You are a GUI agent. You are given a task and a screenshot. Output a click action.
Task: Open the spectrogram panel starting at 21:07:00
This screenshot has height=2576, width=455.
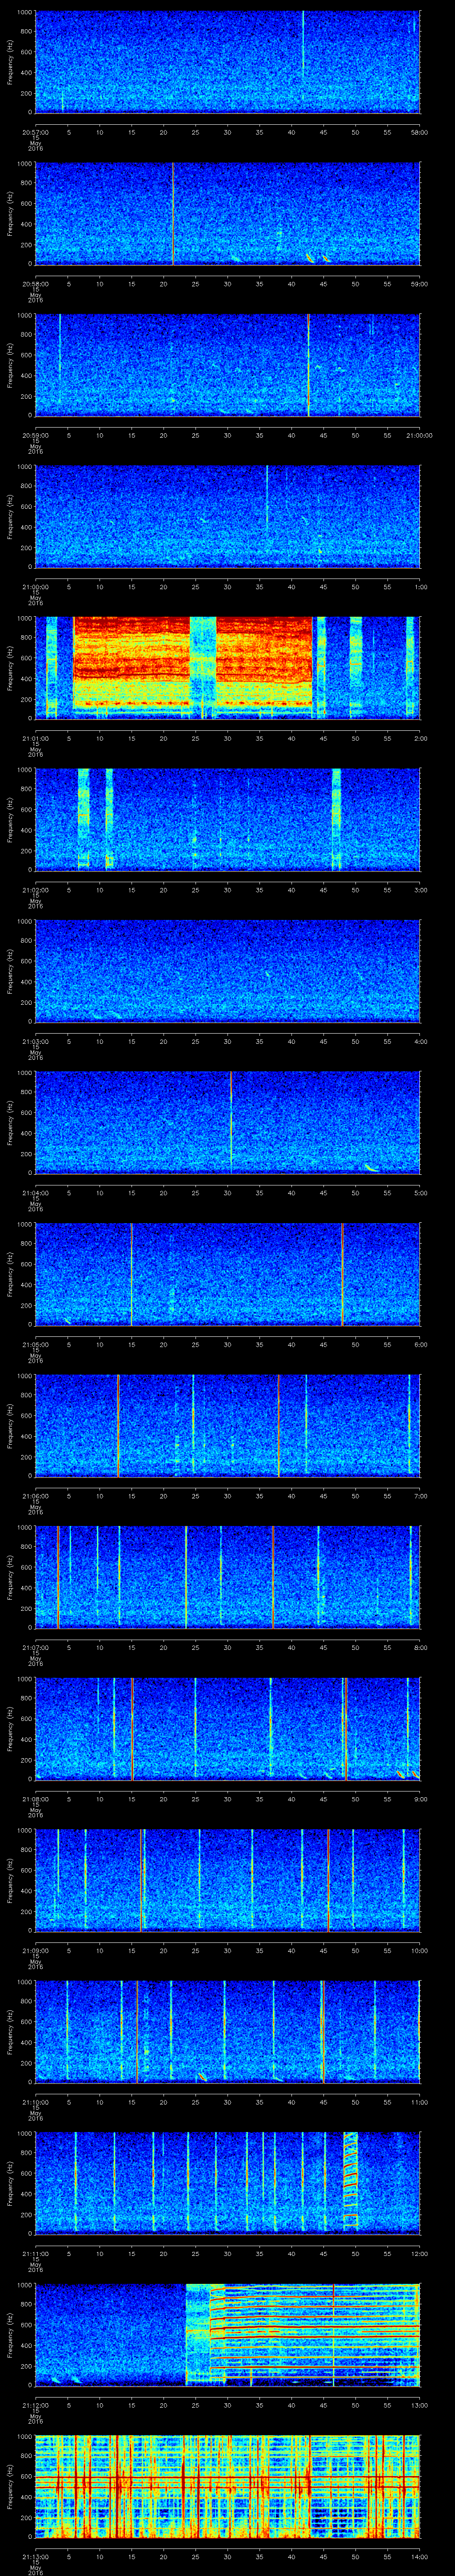(x=227, y=1577)
